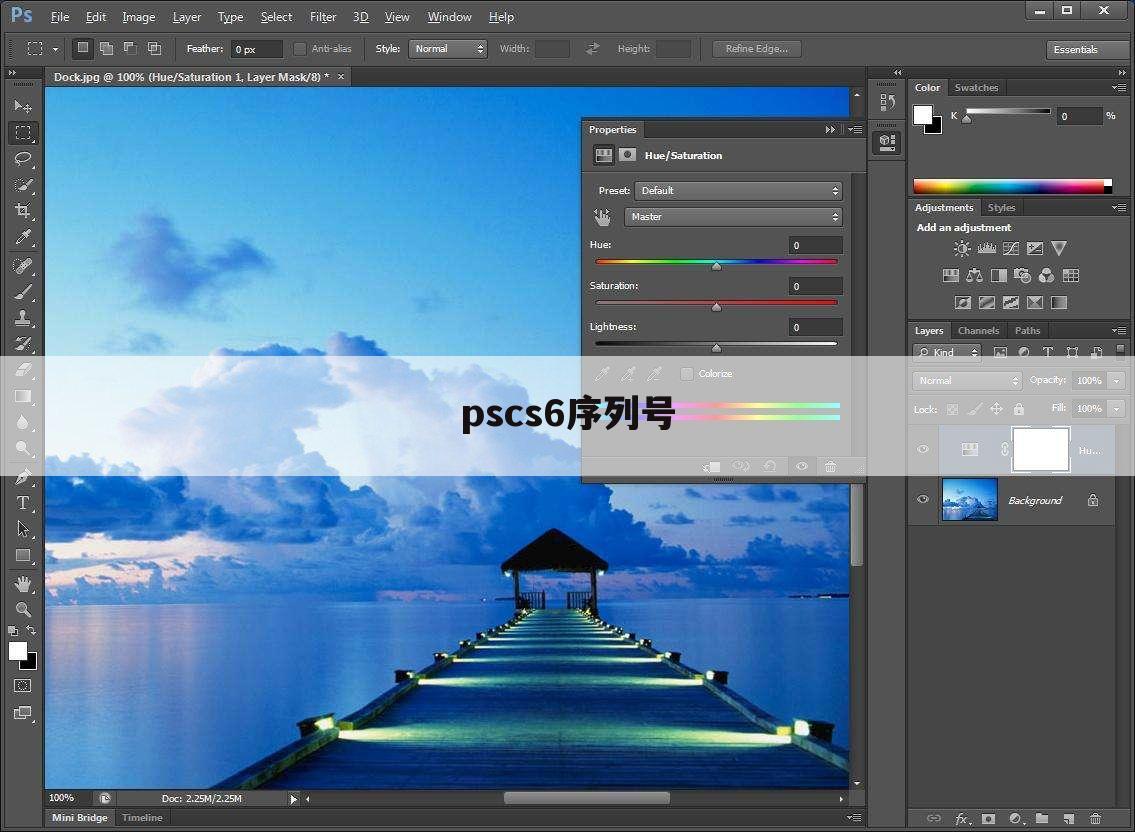The height and width of the screenshot is (832, 1135).
Task: Select the Lasso tool
Action: click(x=23, y=159)
